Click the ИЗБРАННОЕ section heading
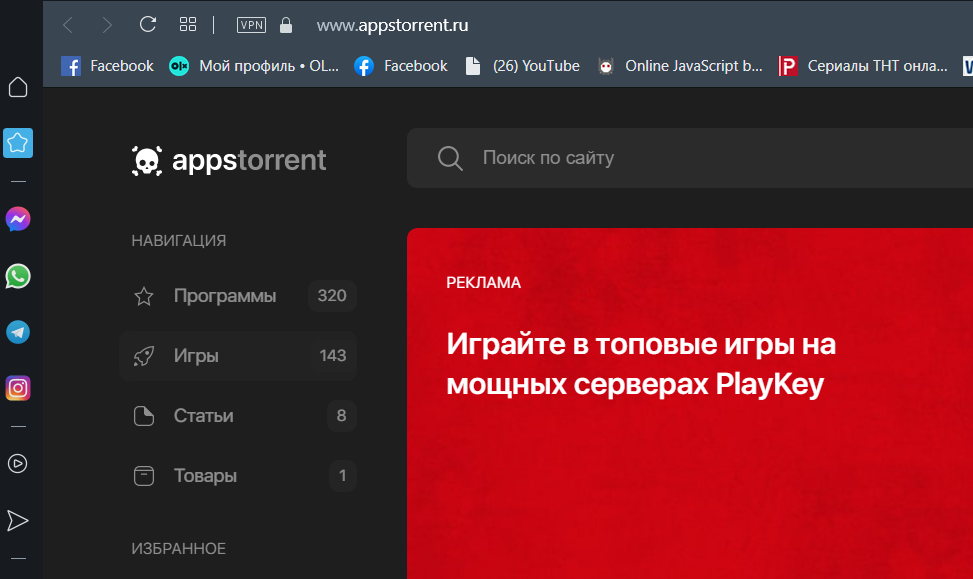Image resolution: width=973 pixels, height=579 pixels. (x=179, y=549)
